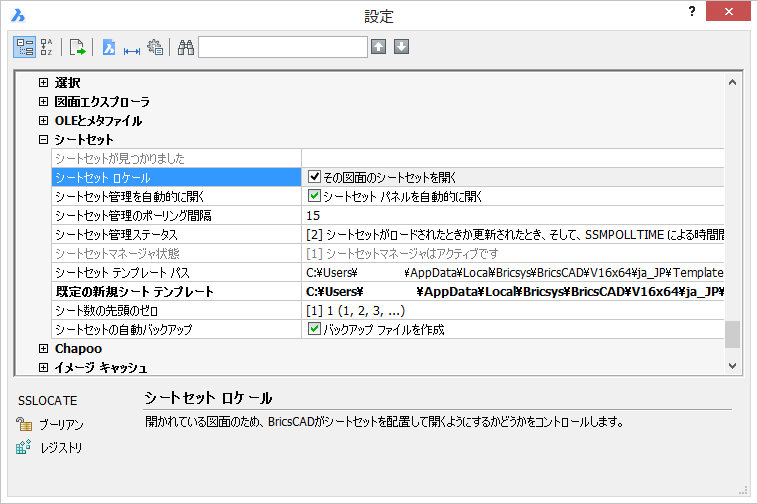
Task: Click the ブーリアン type icon
Action: tap(24, 424)
